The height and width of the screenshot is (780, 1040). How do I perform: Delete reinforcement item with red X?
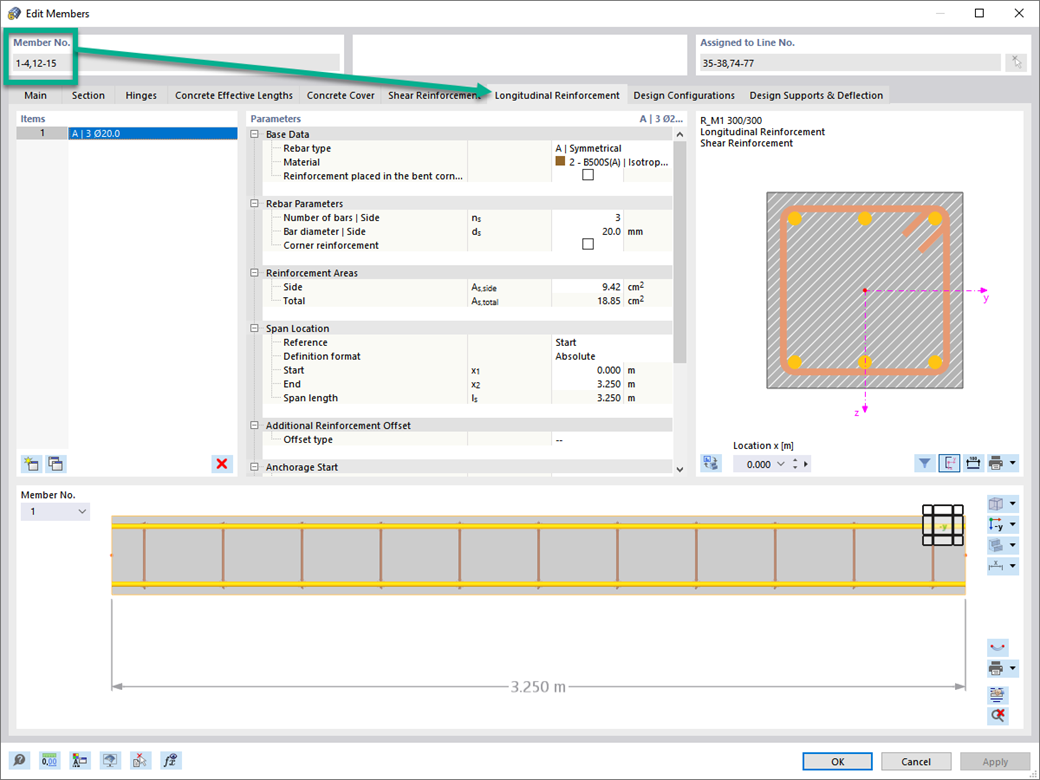tap(222, 463)
